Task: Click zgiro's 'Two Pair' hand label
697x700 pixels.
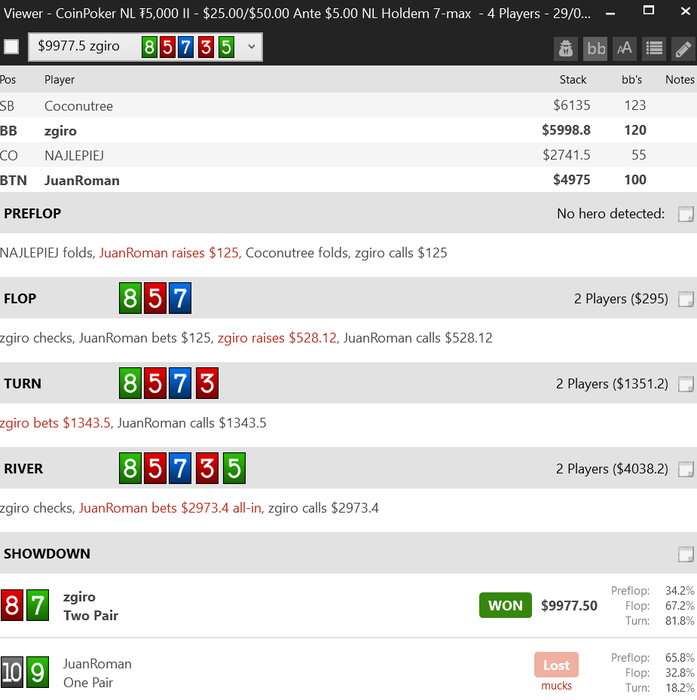Action: coord(91,616)
